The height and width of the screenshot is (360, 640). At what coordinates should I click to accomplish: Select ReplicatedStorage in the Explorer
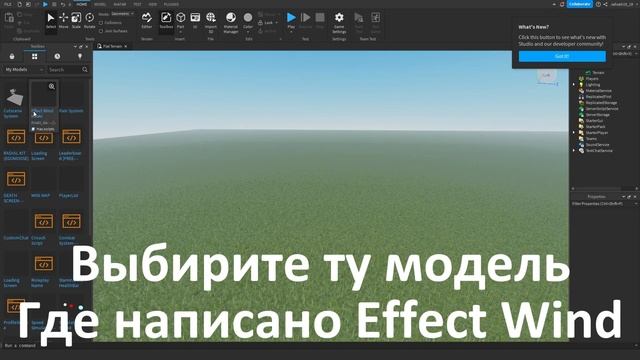pos(601,102)
